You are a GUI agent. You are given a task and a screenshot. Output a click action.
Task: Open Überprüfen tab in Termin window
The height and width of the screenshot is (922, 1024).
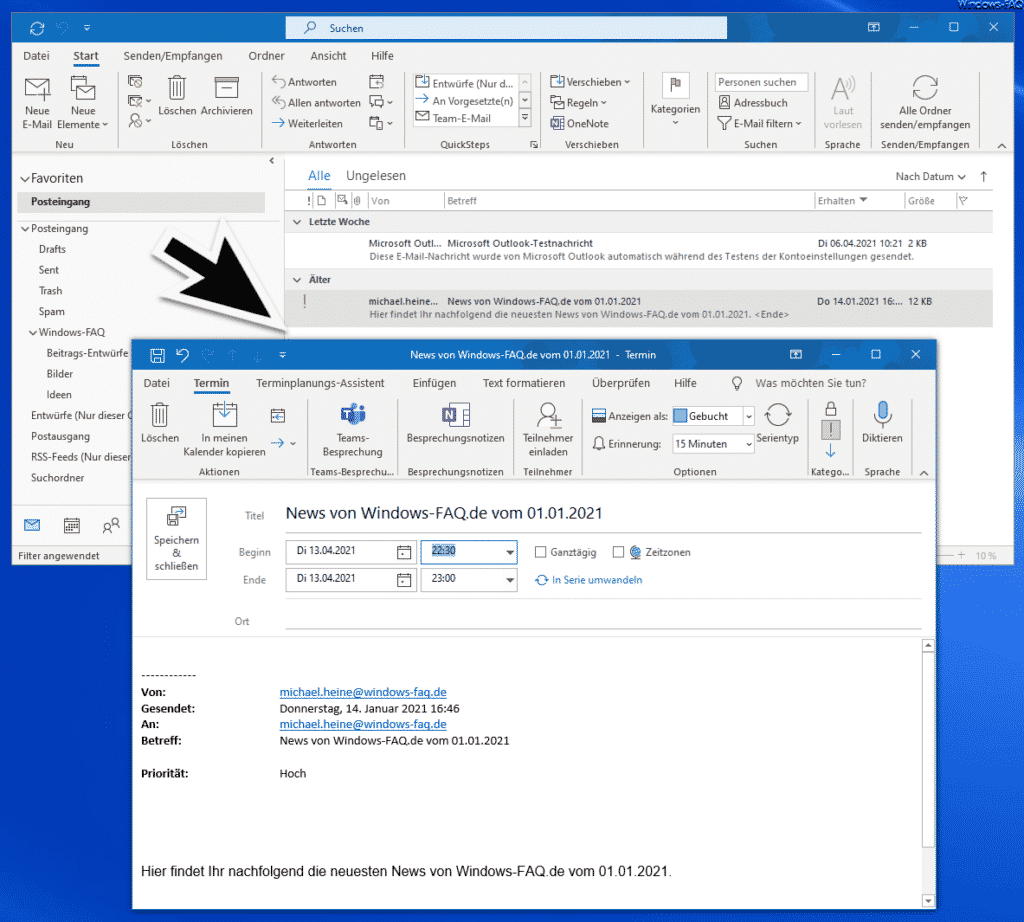coord(620,383)
